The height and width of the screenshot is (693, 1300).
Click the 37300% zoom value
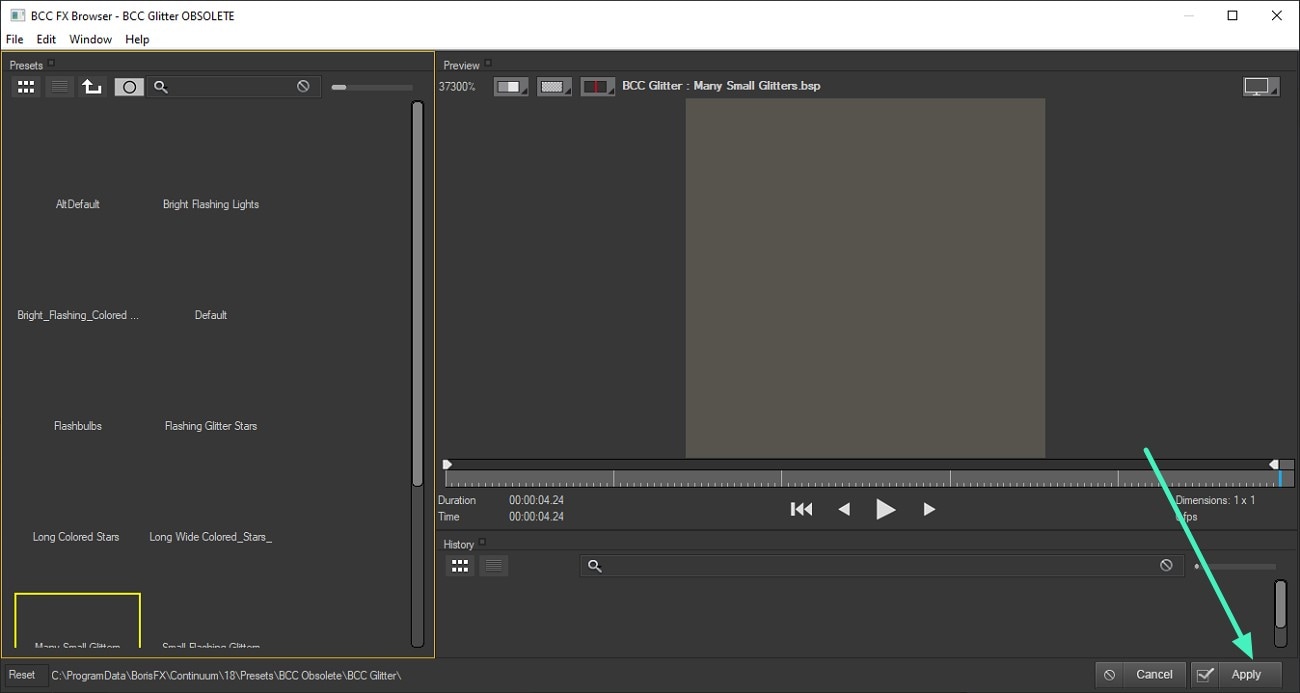[x=457, y=87]
